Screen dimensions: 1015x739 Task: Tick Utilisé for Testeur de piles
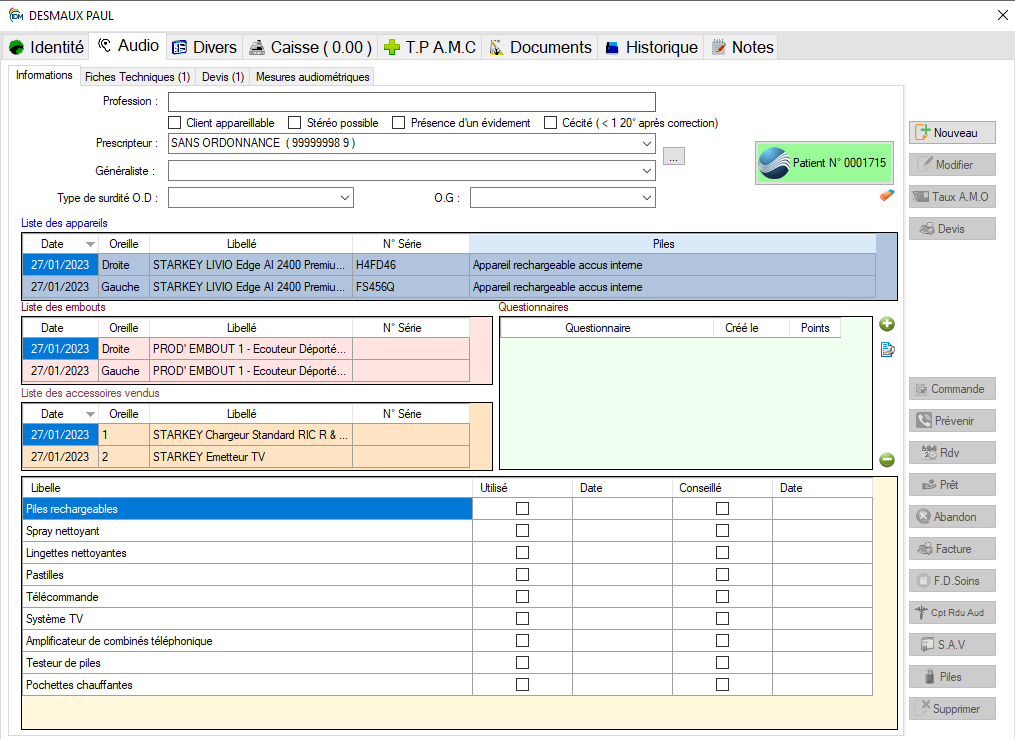coord(522,663)
